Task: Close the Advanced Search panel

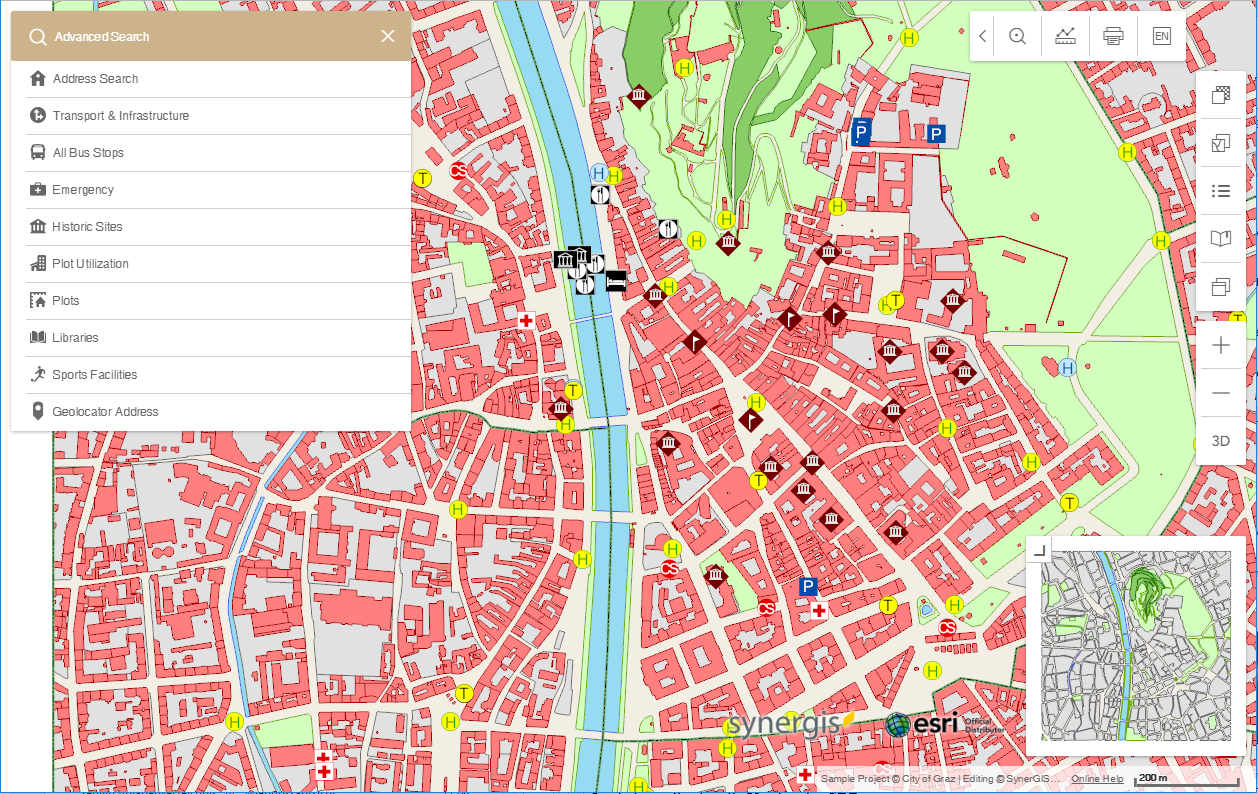Action: [388, 36]
